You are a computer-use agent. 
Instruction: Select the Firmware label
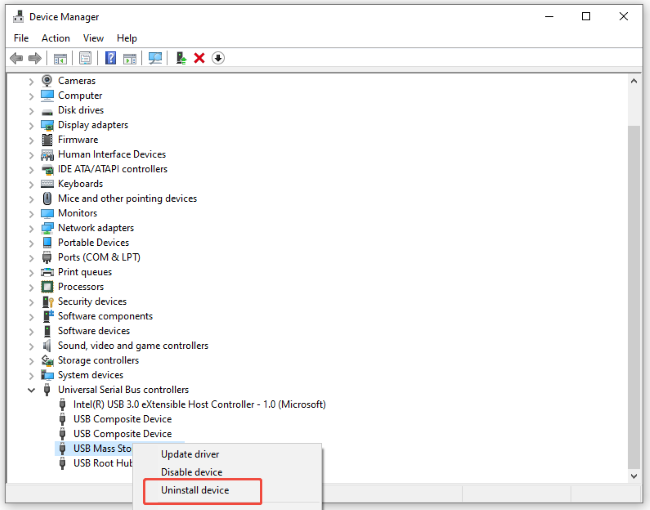(78, 139)
